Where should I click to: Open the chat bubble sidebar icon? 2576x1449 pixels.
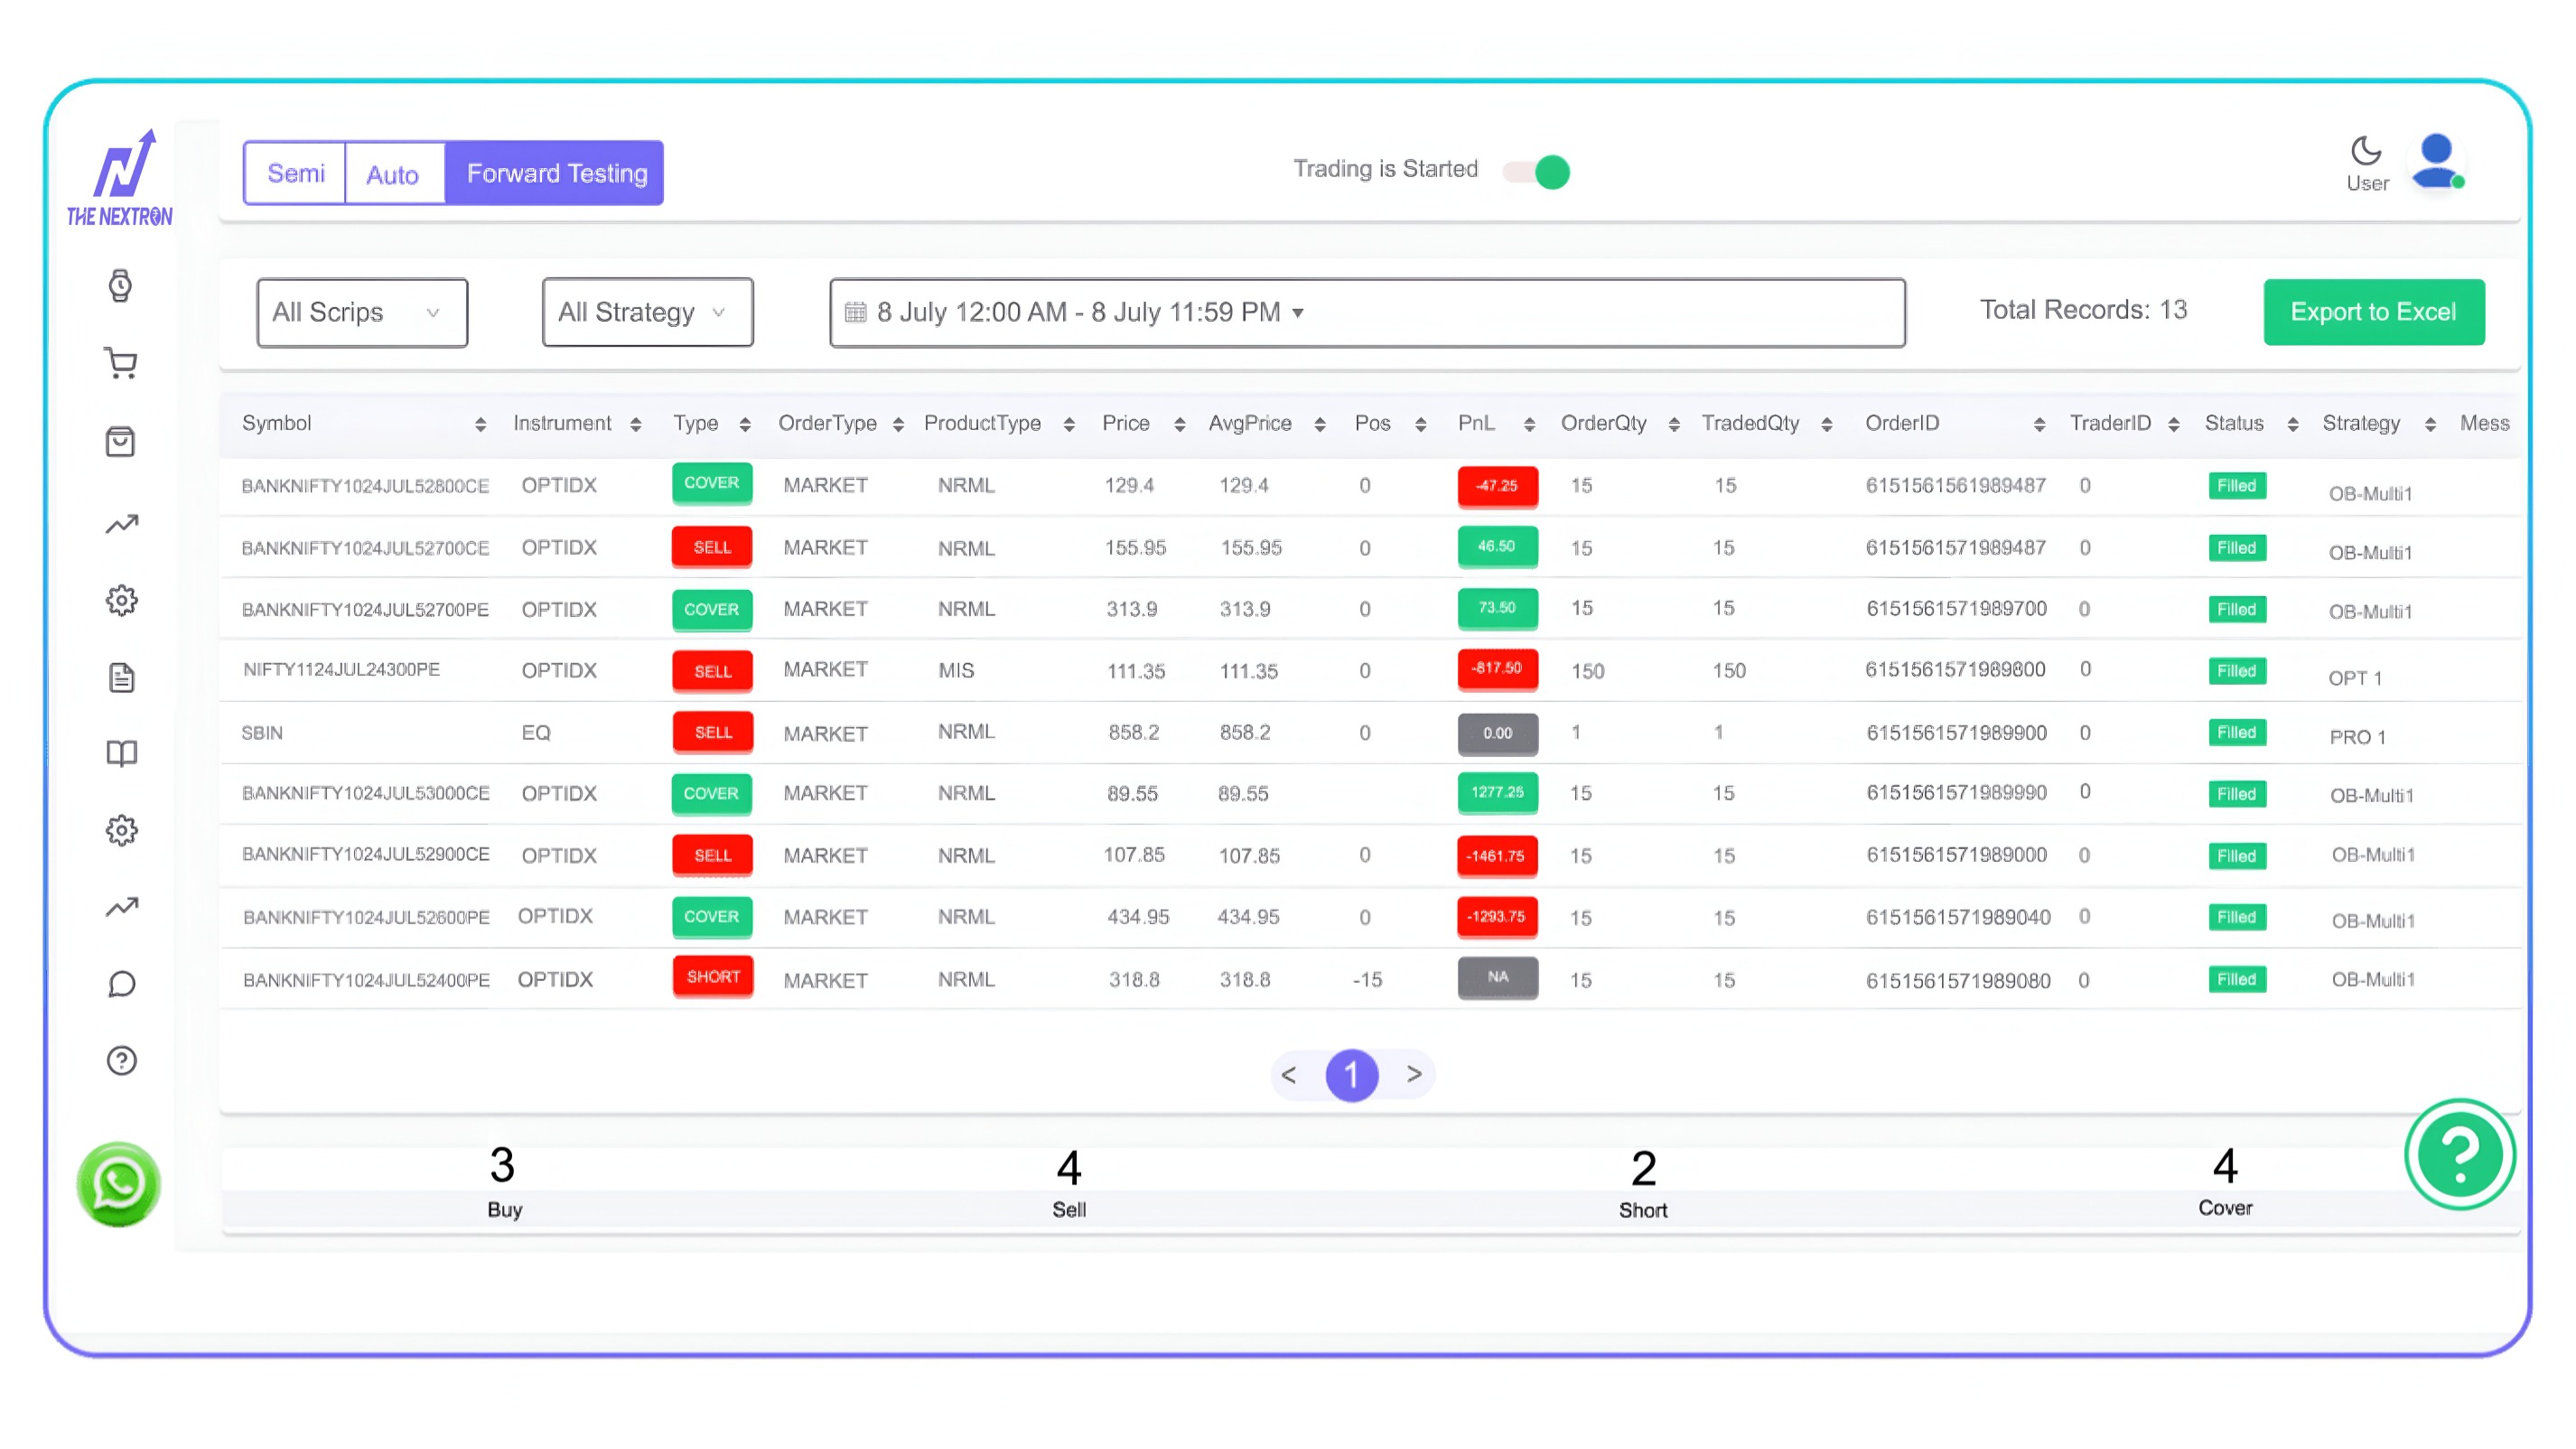click(121, 984)
